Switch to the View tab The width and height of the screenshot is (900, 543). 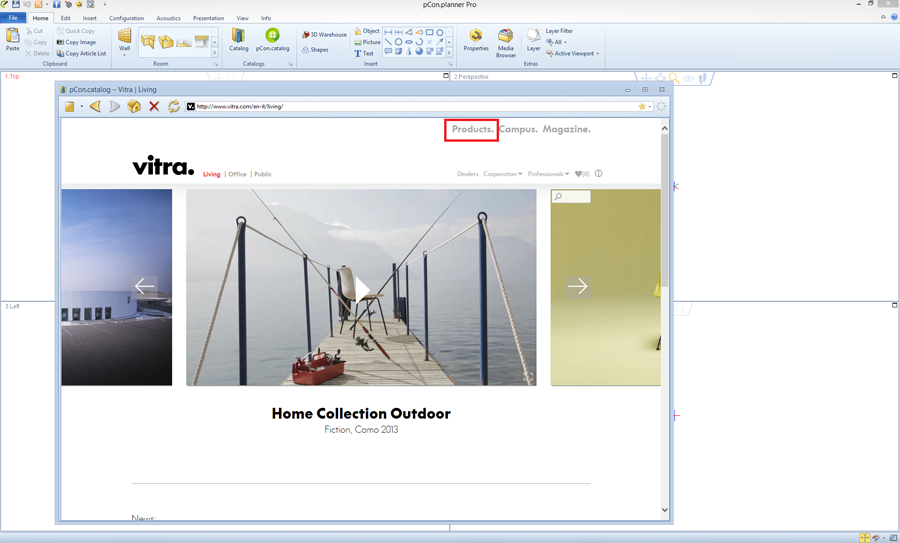(243, 18)
